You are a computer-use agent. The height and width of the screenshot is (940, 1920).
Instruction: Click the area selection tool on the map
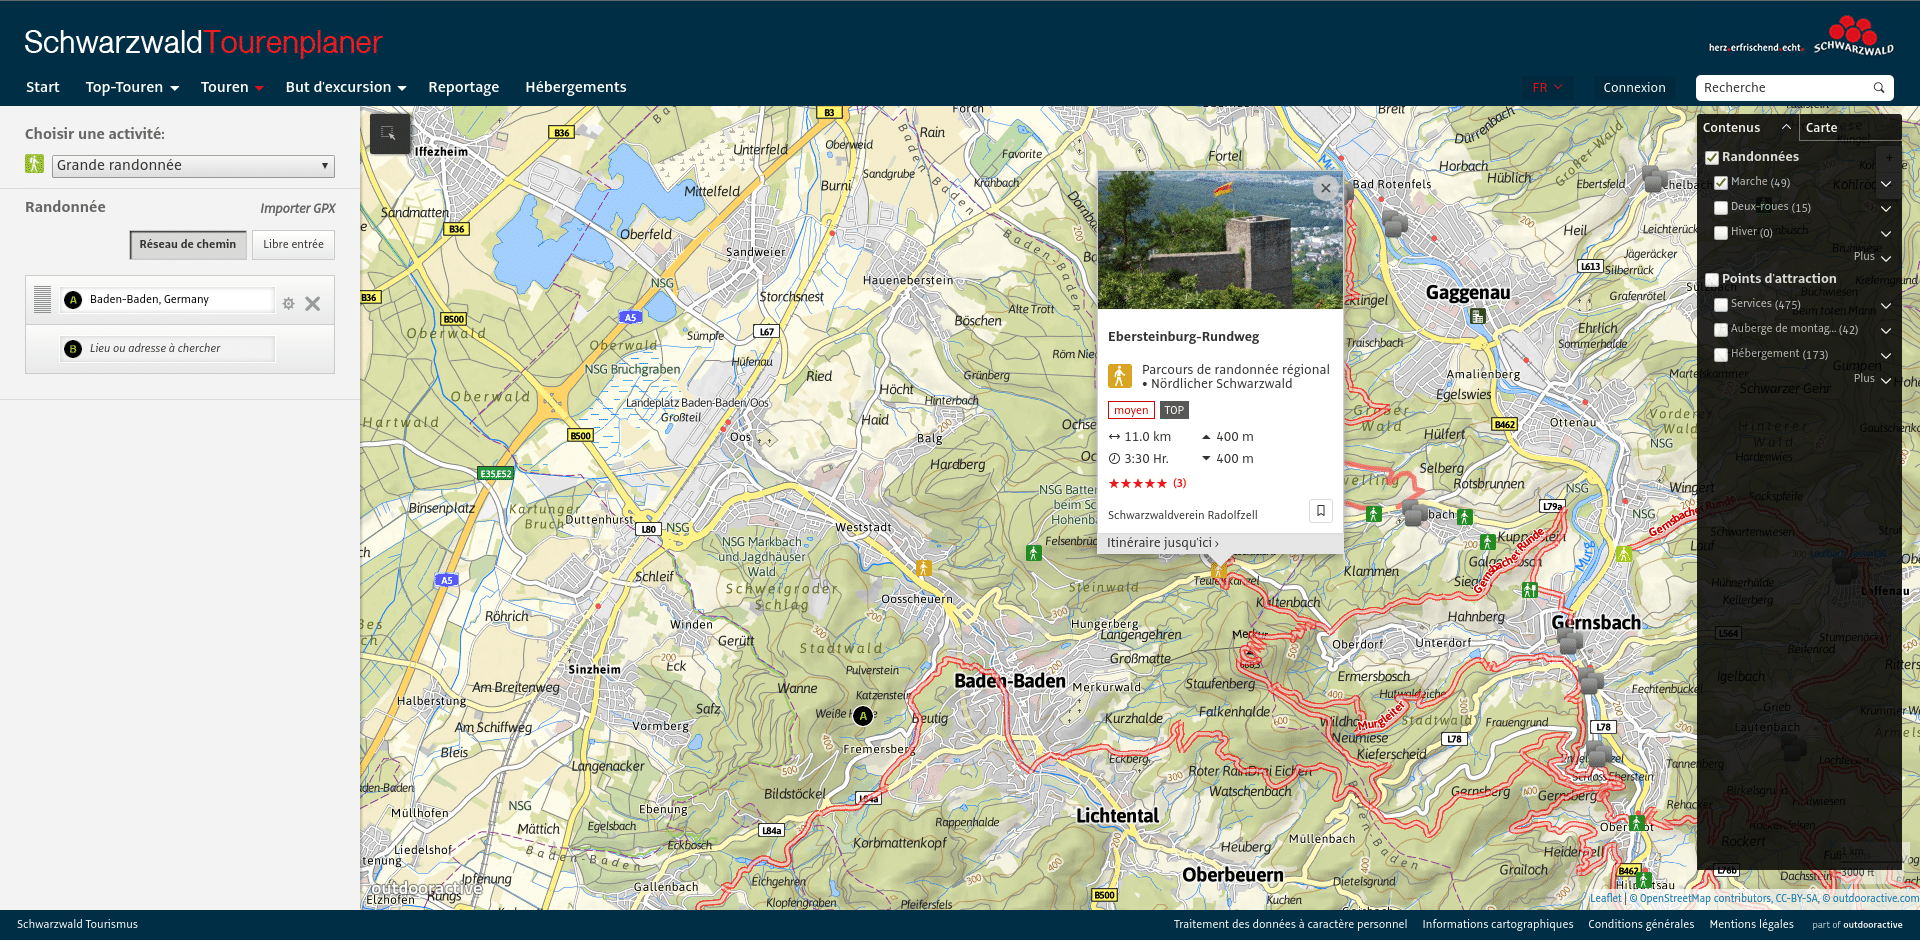pos(390,134)
